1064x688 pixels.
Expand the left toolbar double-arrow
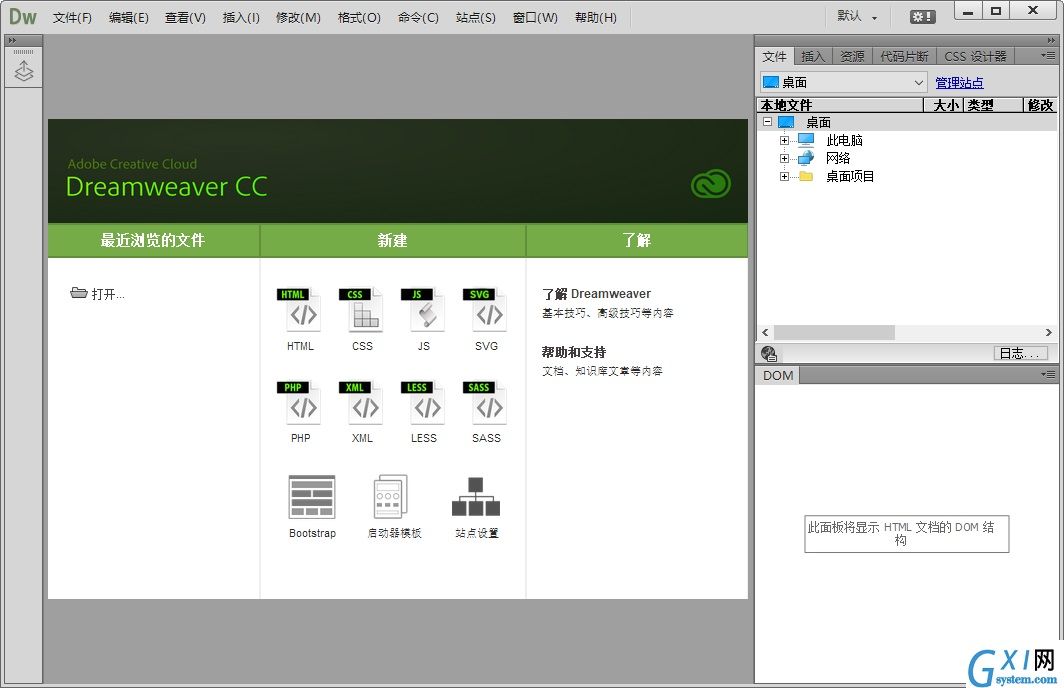tap(12, 41)
